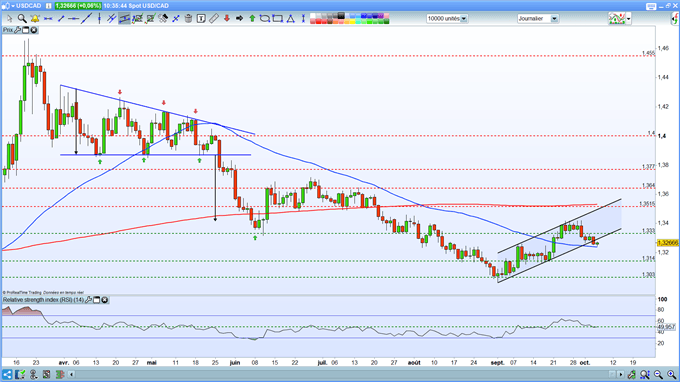Image resolution: width=680 pixels, height=382 pixels.
Task: Click the Relative strength index (RSI) label
Action: 43,300
